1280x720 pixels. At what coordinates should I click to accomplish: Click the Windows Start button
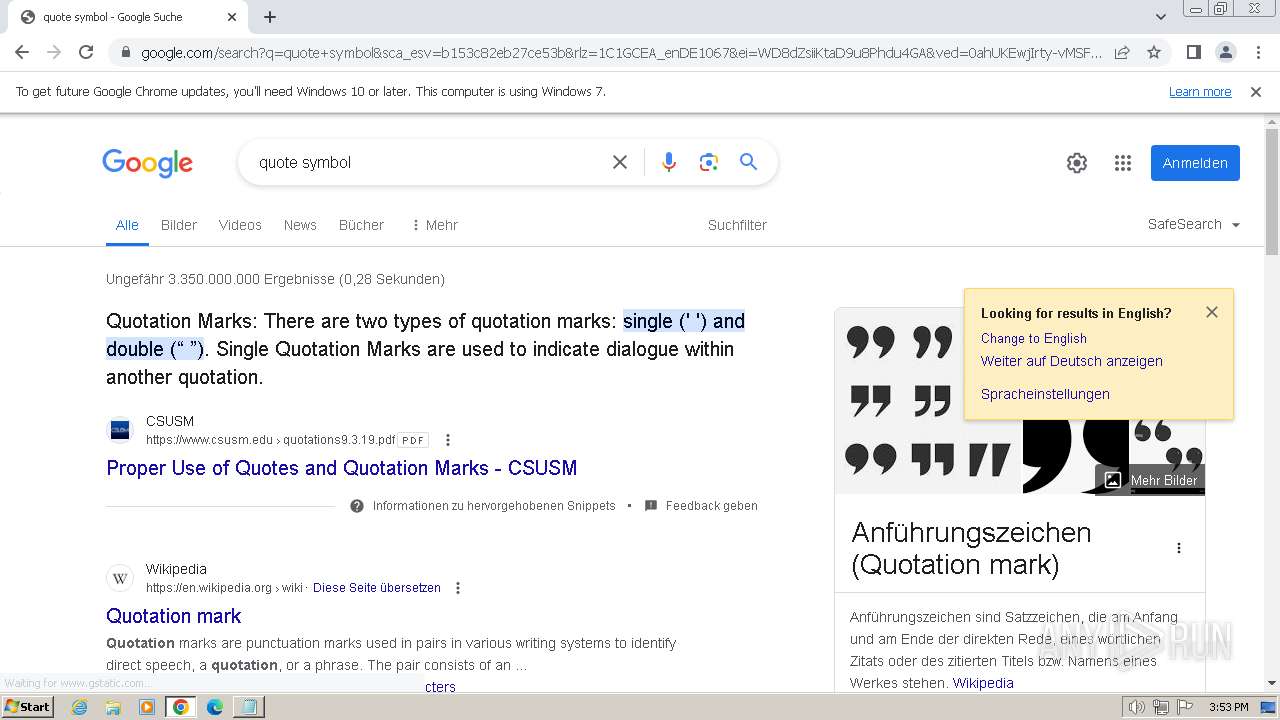point(28,707)
